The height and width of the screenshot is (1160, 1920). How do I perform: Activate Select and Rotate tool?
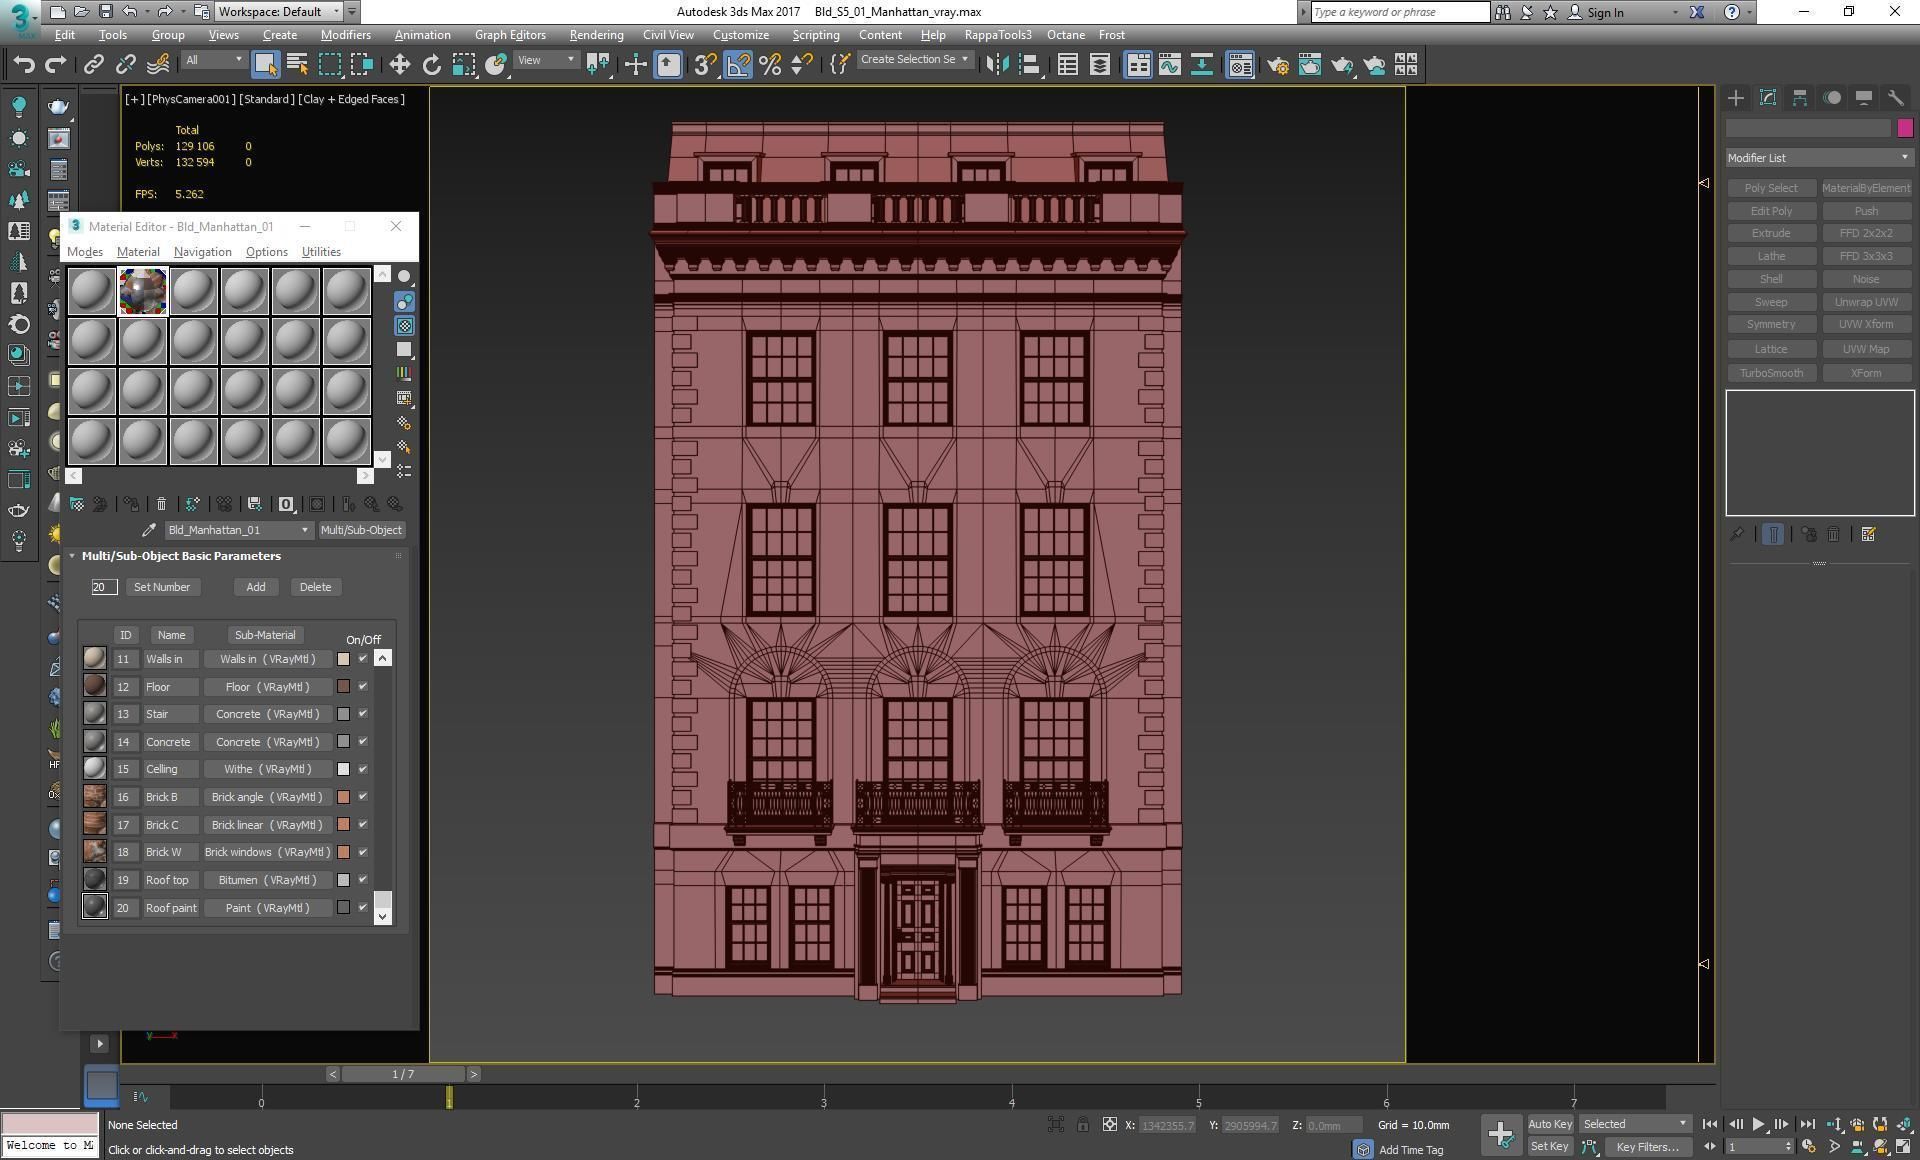[431, 65]
